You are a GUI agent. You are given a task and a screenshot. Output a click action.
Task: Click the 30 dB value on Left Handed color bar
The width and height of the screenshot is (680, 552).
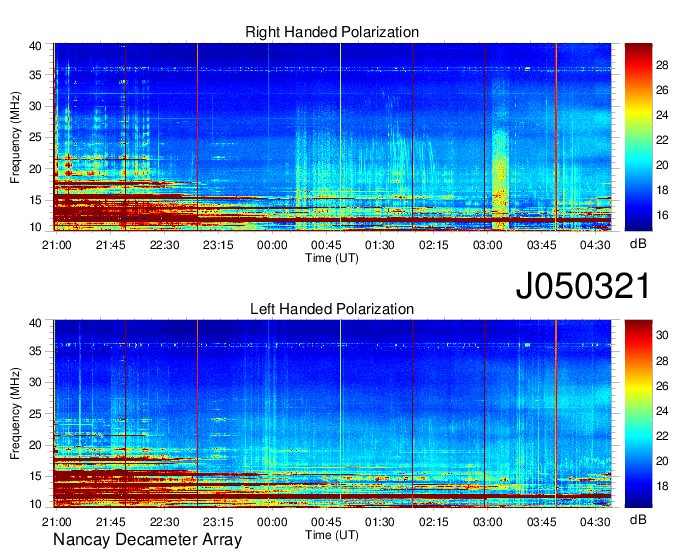coord(662,335)
